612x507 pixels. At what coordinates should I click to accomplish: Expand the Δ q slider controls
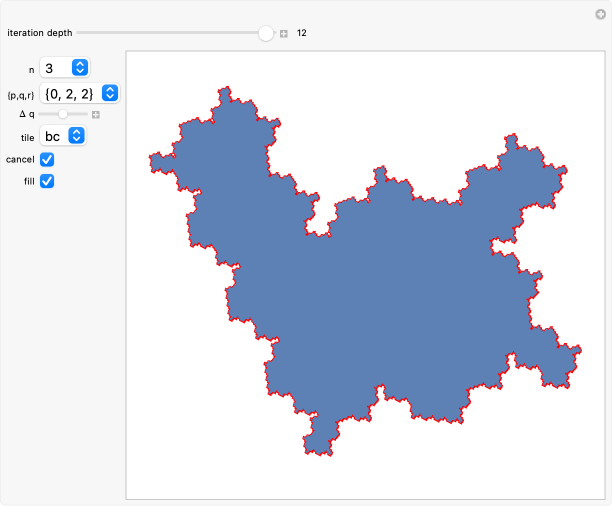(x=96, y=115)
